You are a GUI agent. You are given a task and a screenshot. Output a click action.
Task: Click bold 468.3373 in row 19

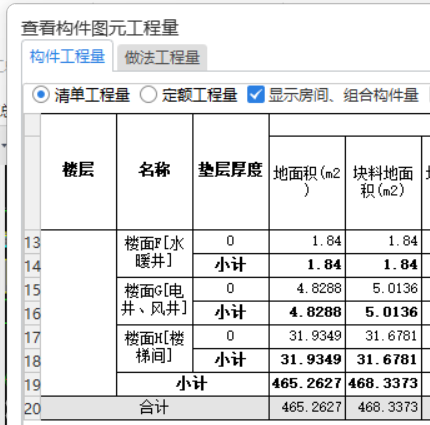point(384,384)
